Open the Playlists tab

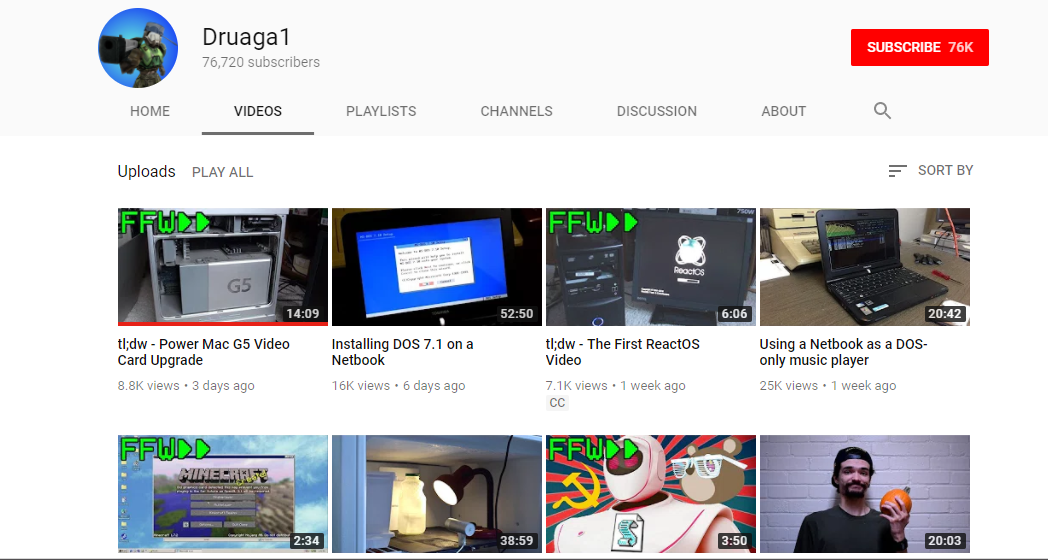(x=381, y=112)
